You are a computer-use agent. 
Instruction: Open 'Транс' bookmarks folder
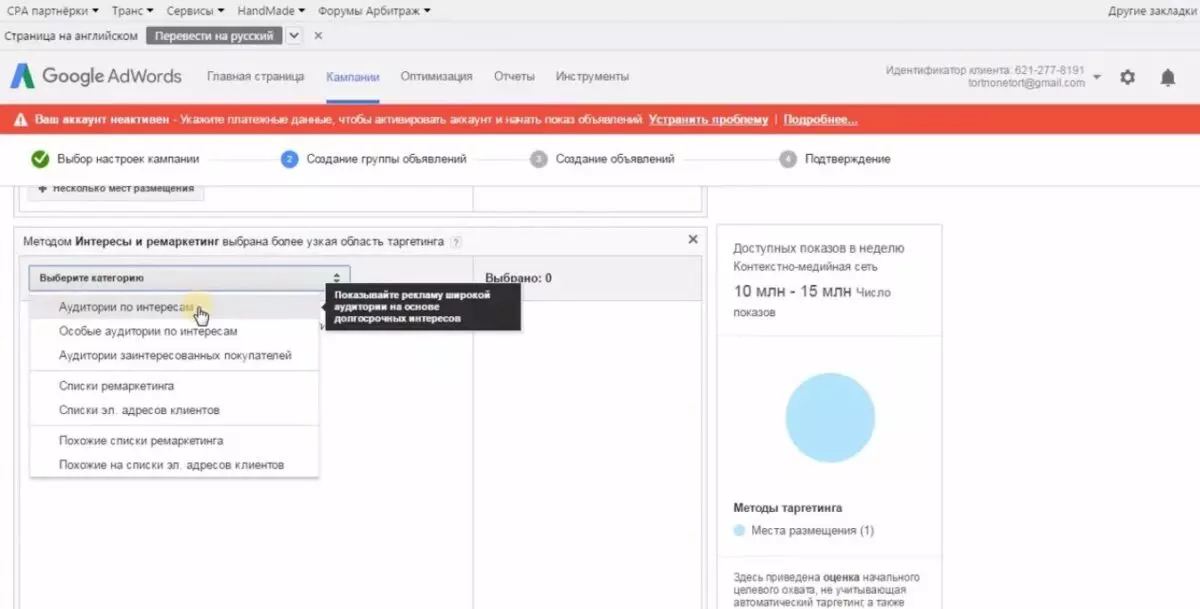click(132, 10)
